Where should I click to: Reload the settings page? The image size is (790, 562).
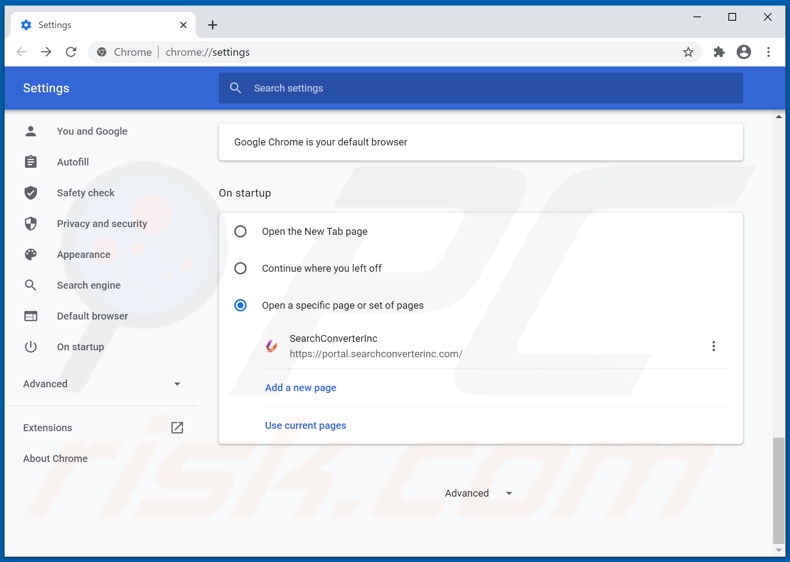point(71,52)
